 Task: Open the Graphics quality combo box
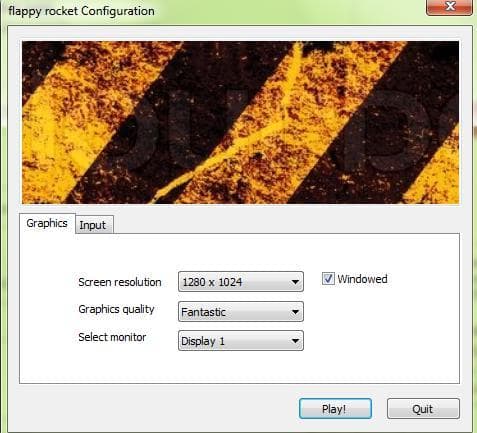241,312
